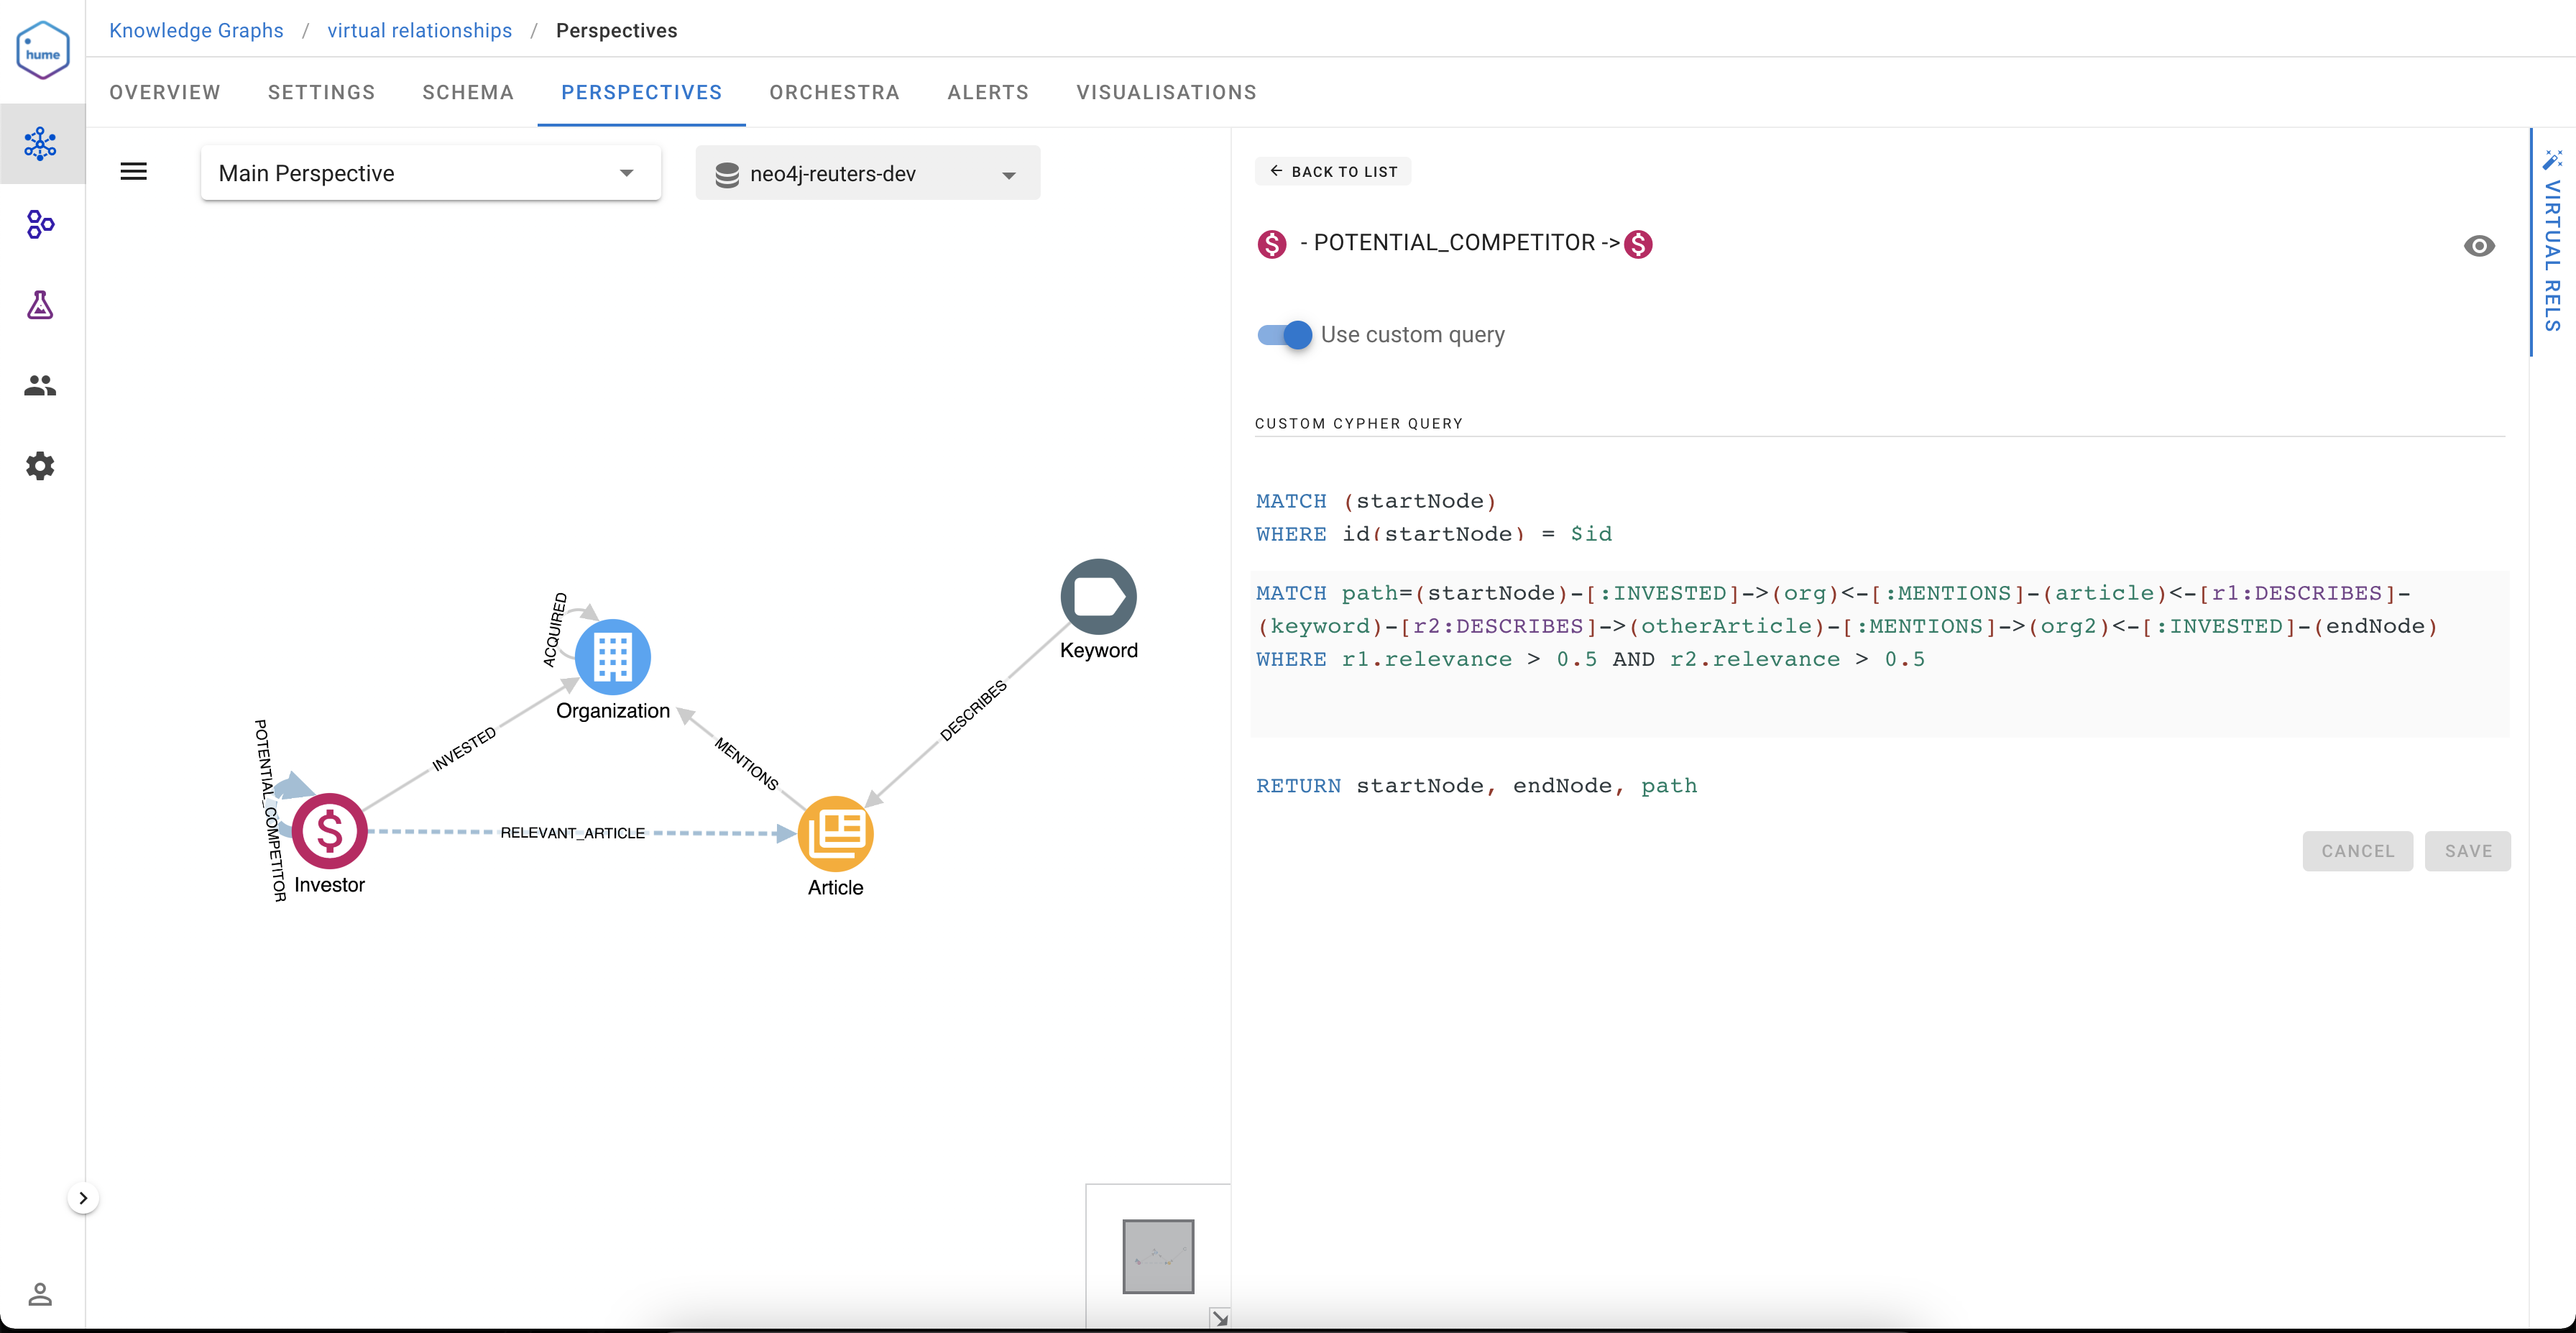Expand the left sidebar chevron

(x=83, y=1198)
